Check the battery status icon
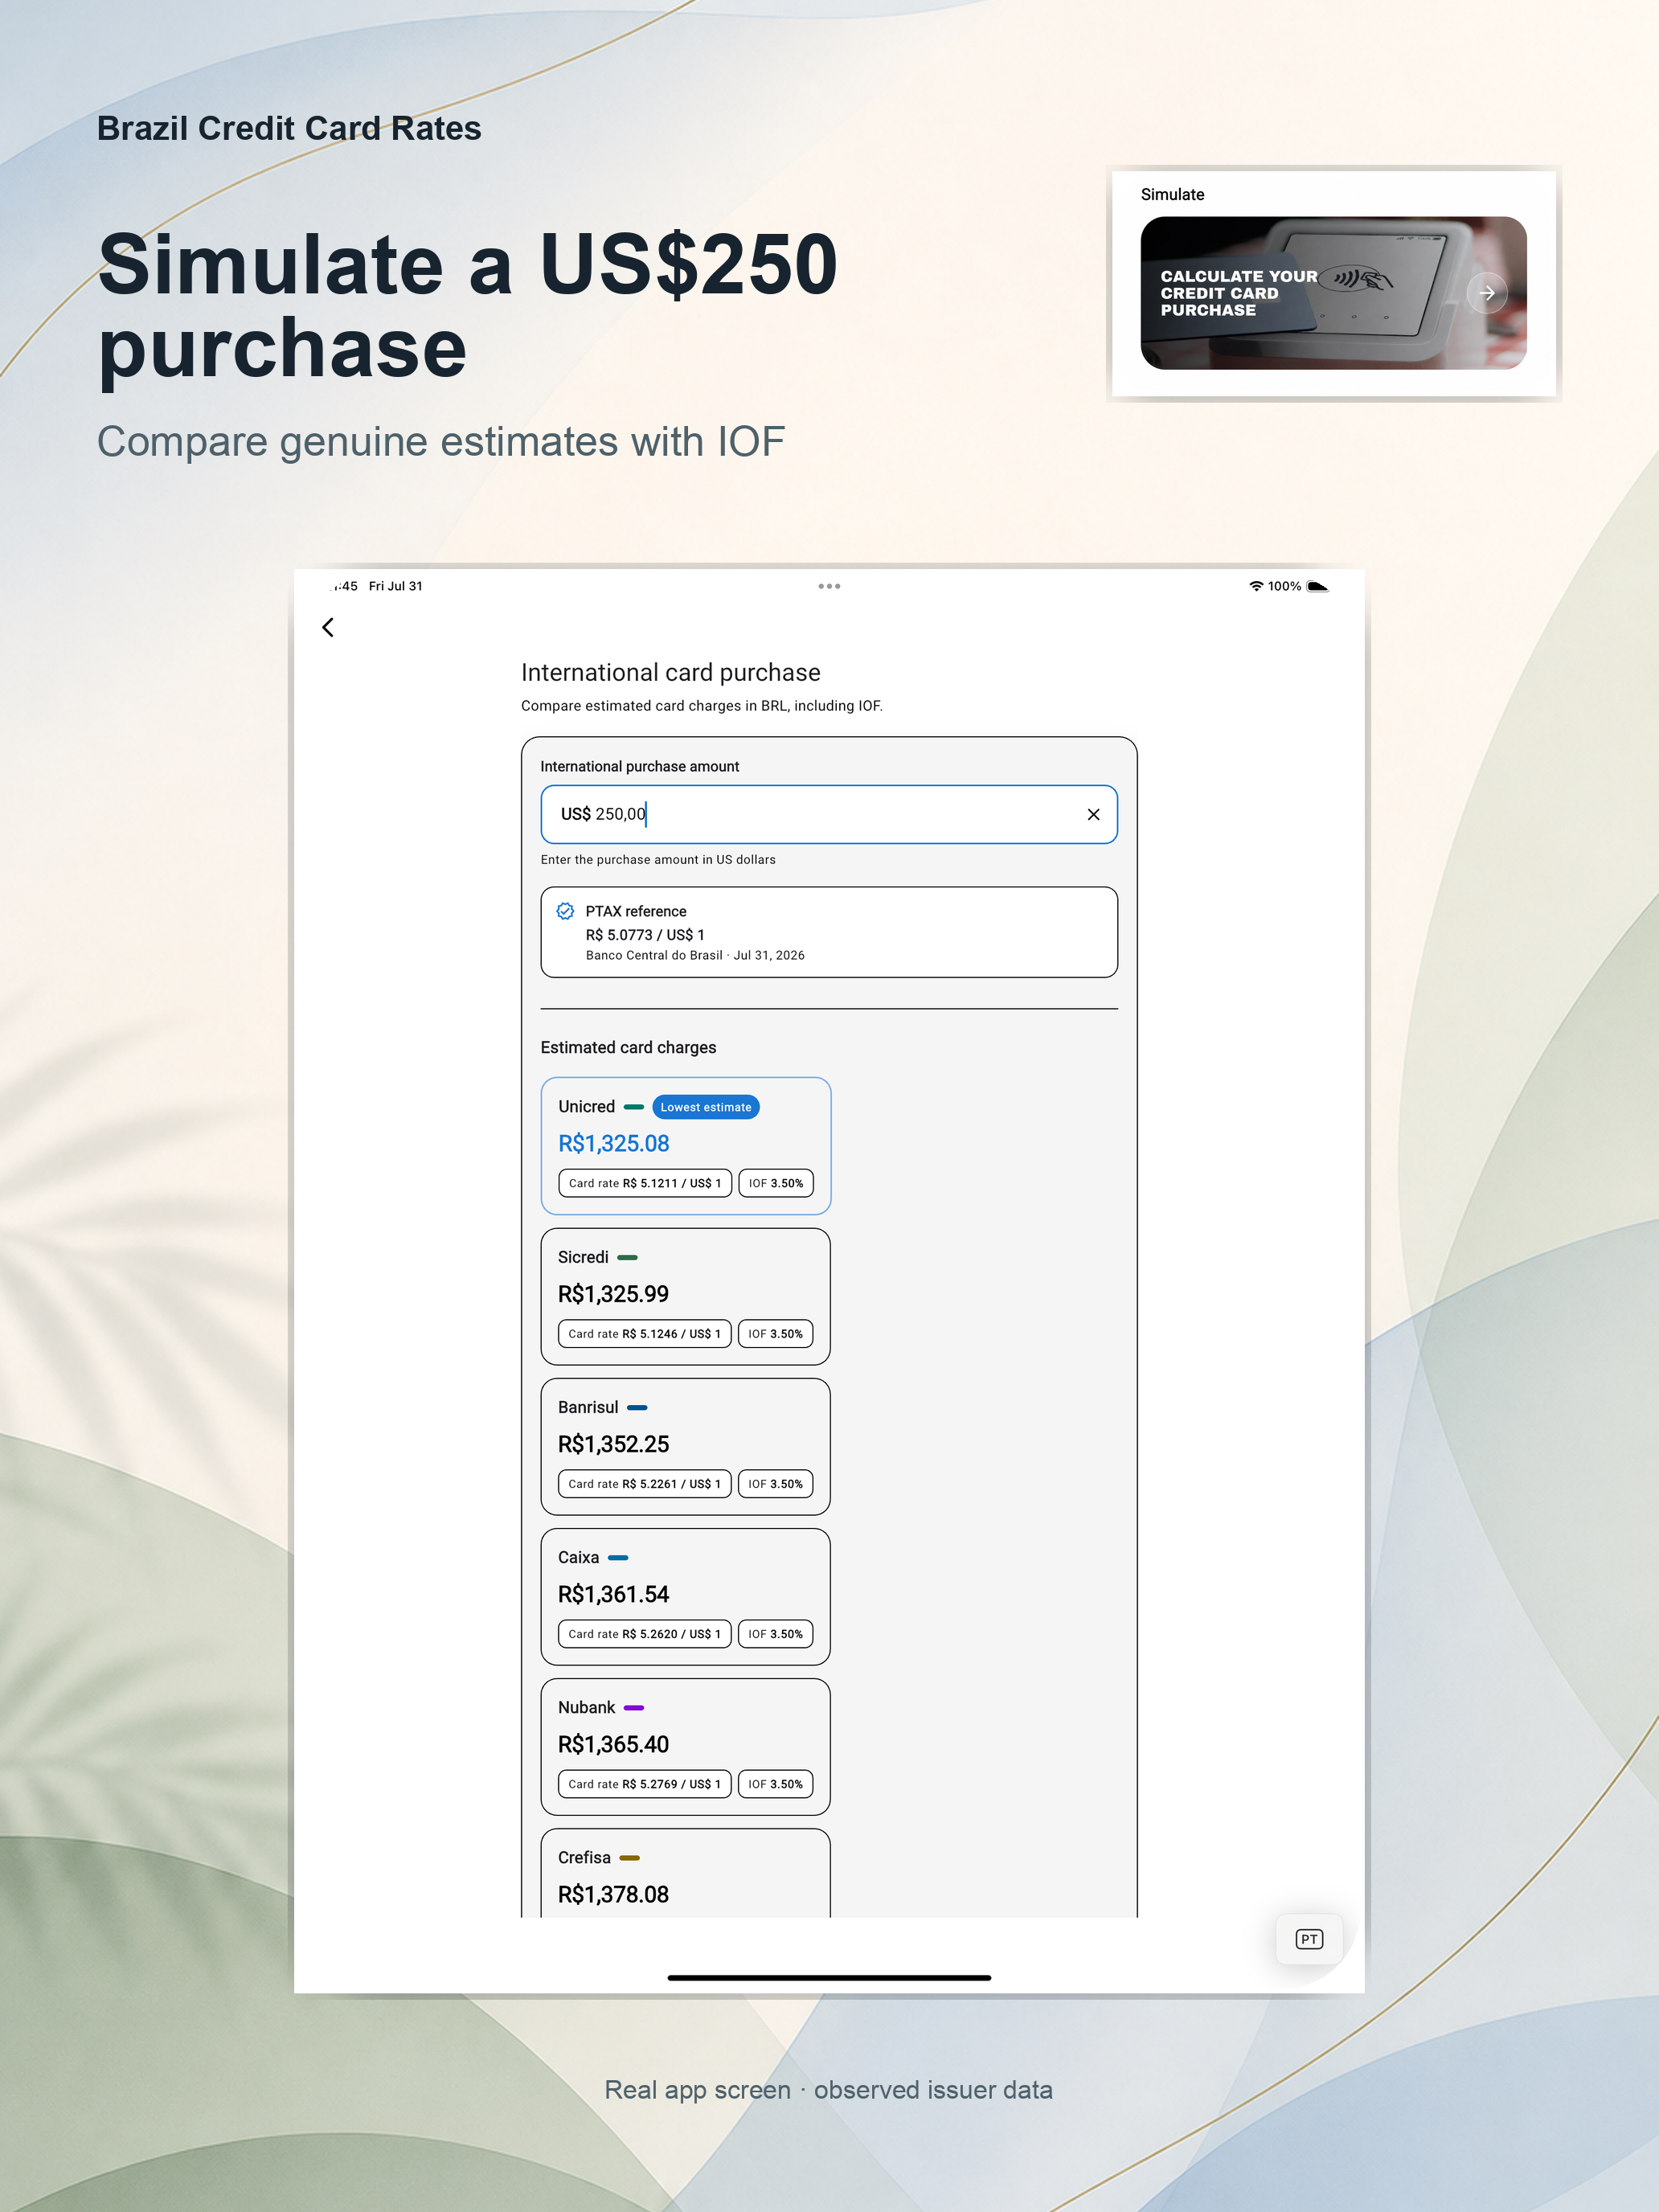1659x2212 pixels. pyautogui.click(x=1318, y=586)
